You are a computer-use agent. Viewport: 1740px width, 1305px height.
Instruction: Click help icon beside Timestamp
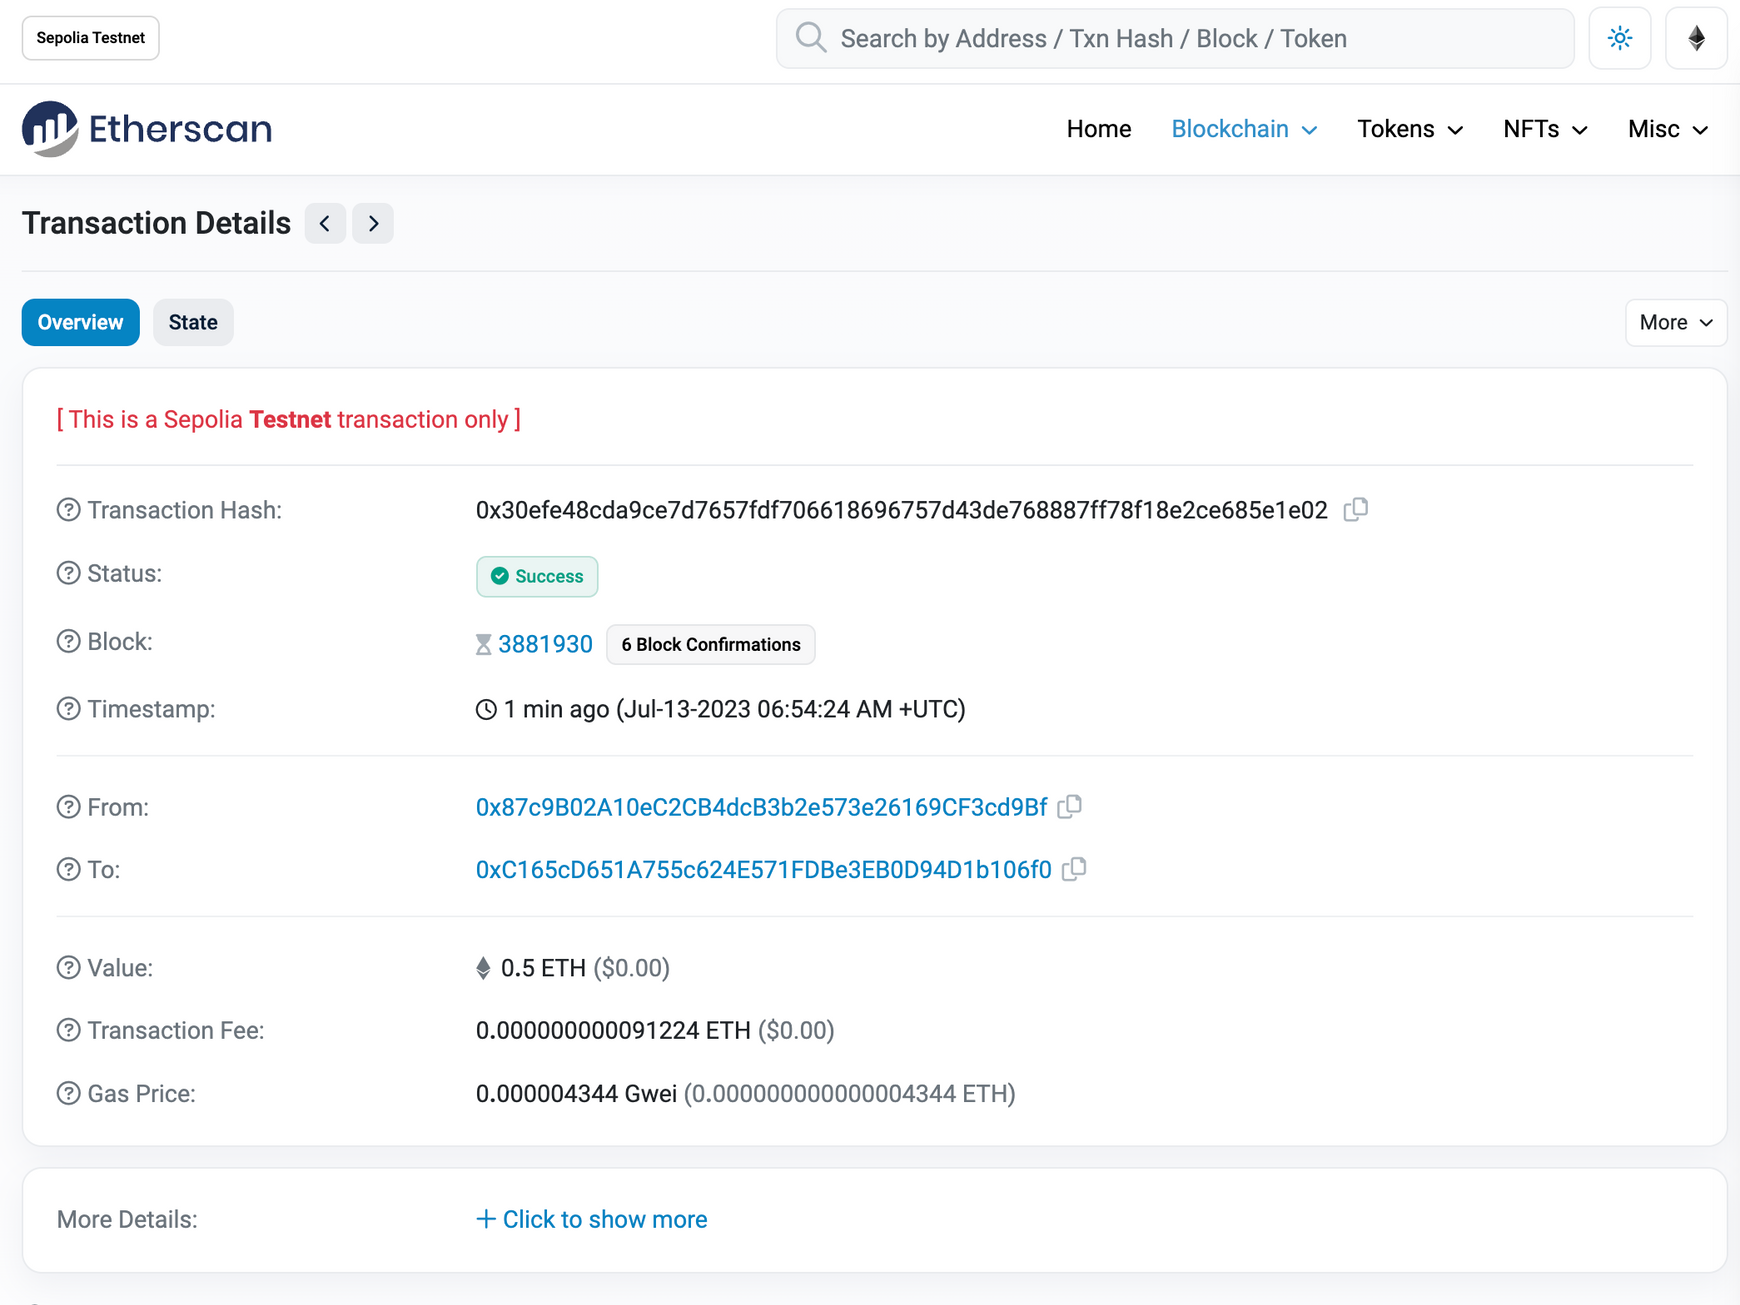[68, 709]
